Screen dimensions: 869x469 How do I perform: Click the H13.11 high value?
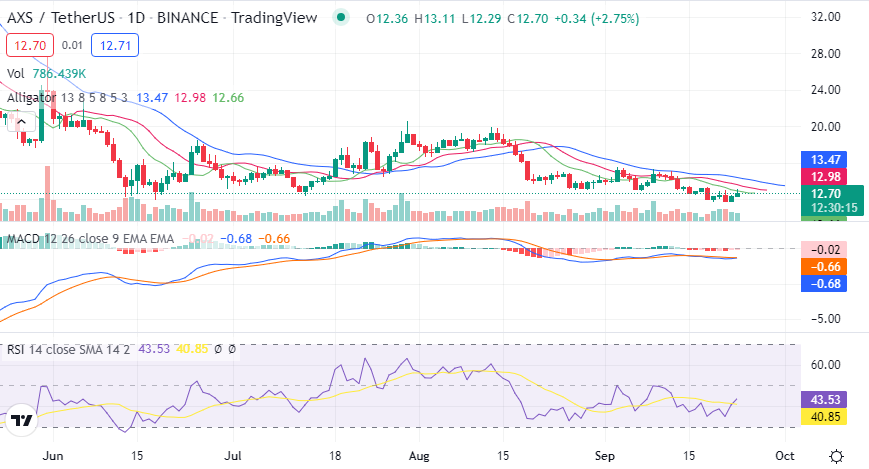click(434, 19)
